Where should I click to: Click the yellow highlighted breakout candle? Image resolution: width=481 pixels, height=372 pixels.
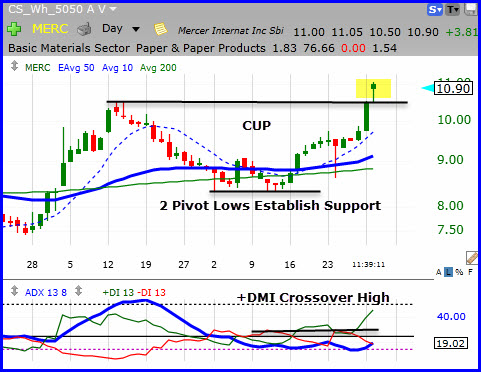pyautogui.click(x=373, y=89)
